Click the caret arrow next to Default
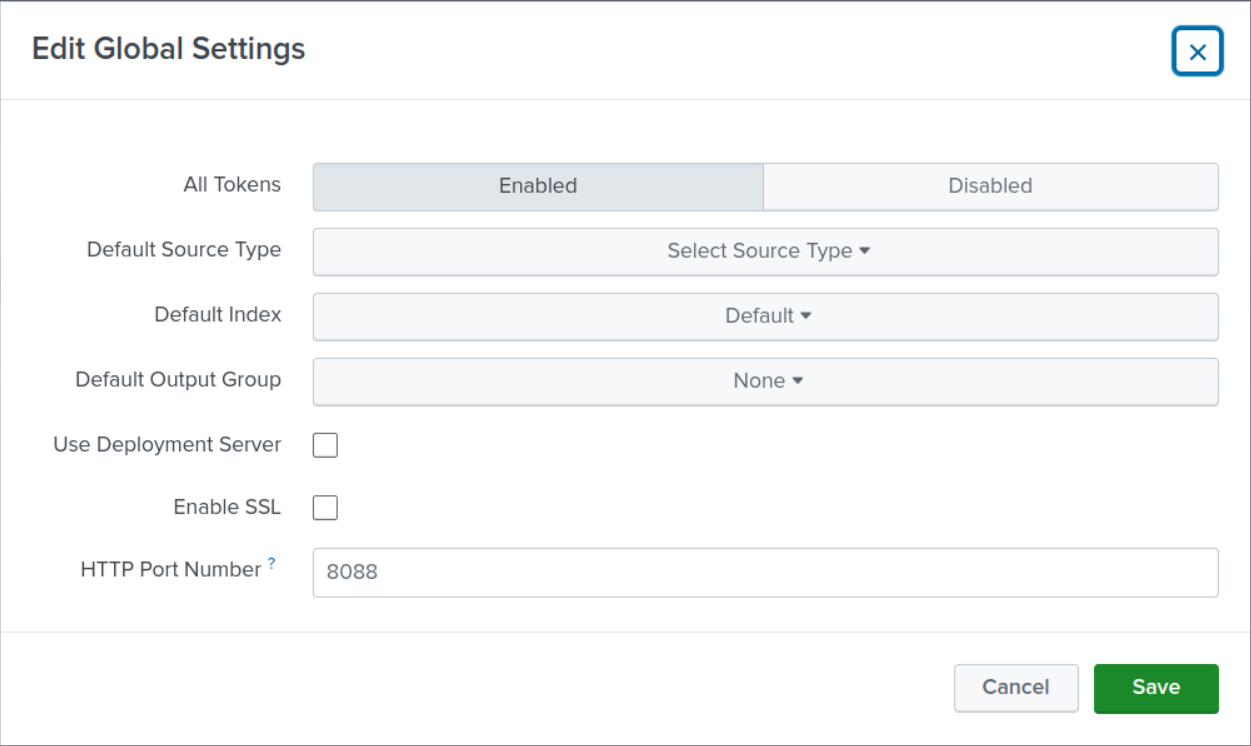This screenshot has height=746, width=1251. (806, 317)
